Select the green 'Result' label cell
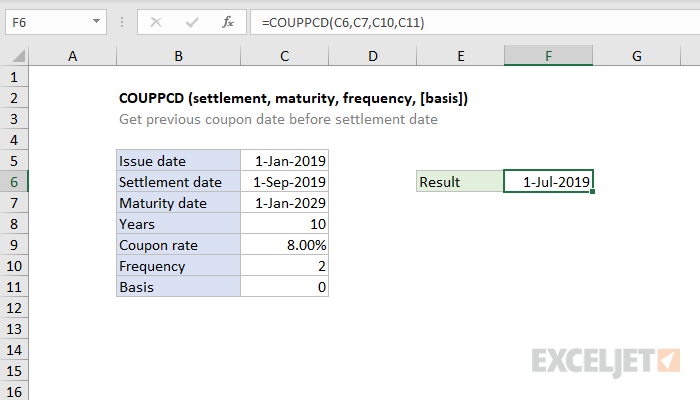 tap(460, 181)
